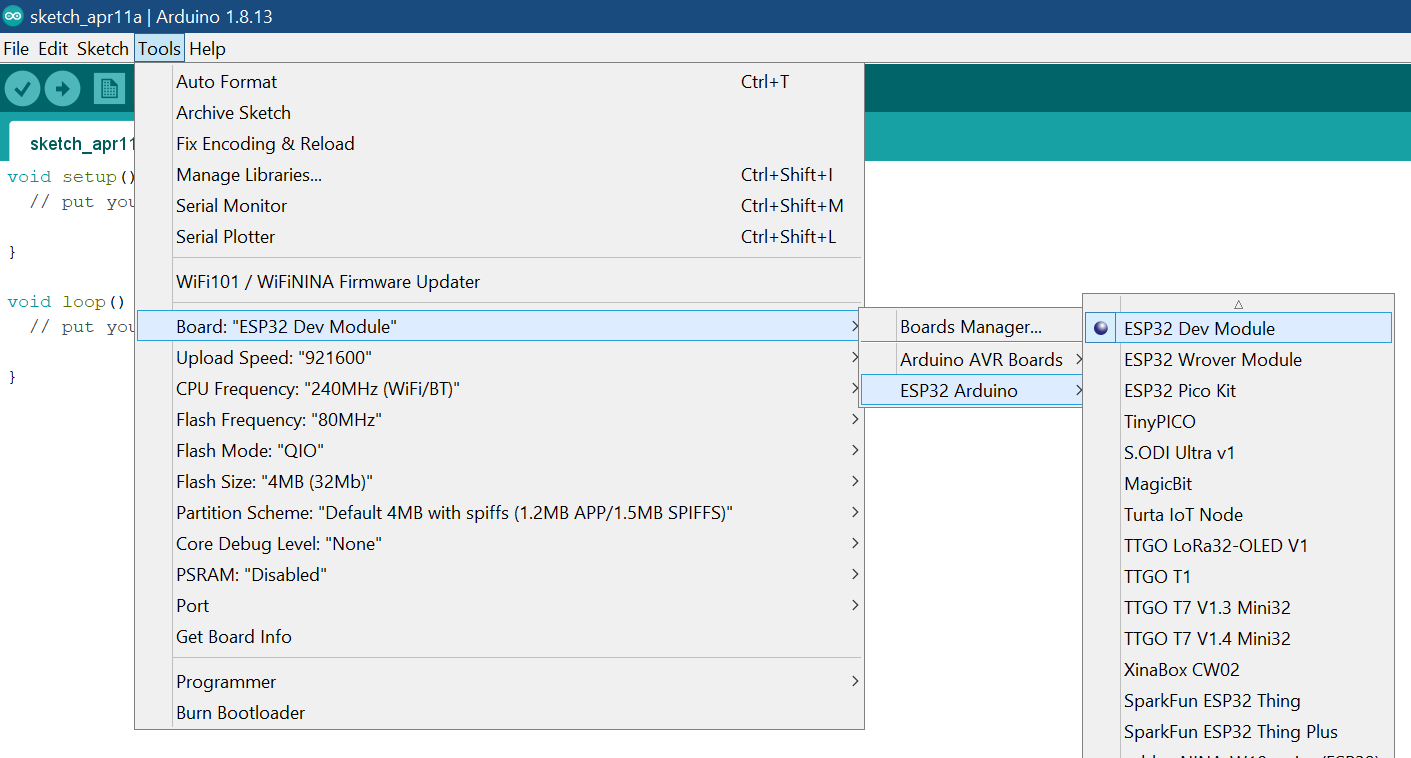This screenshot has height=758, width=1411.
Task: Click the title bar text "sketch_apr11a | Arduino 1.8.13"
Action: click(x=151, y=17)
